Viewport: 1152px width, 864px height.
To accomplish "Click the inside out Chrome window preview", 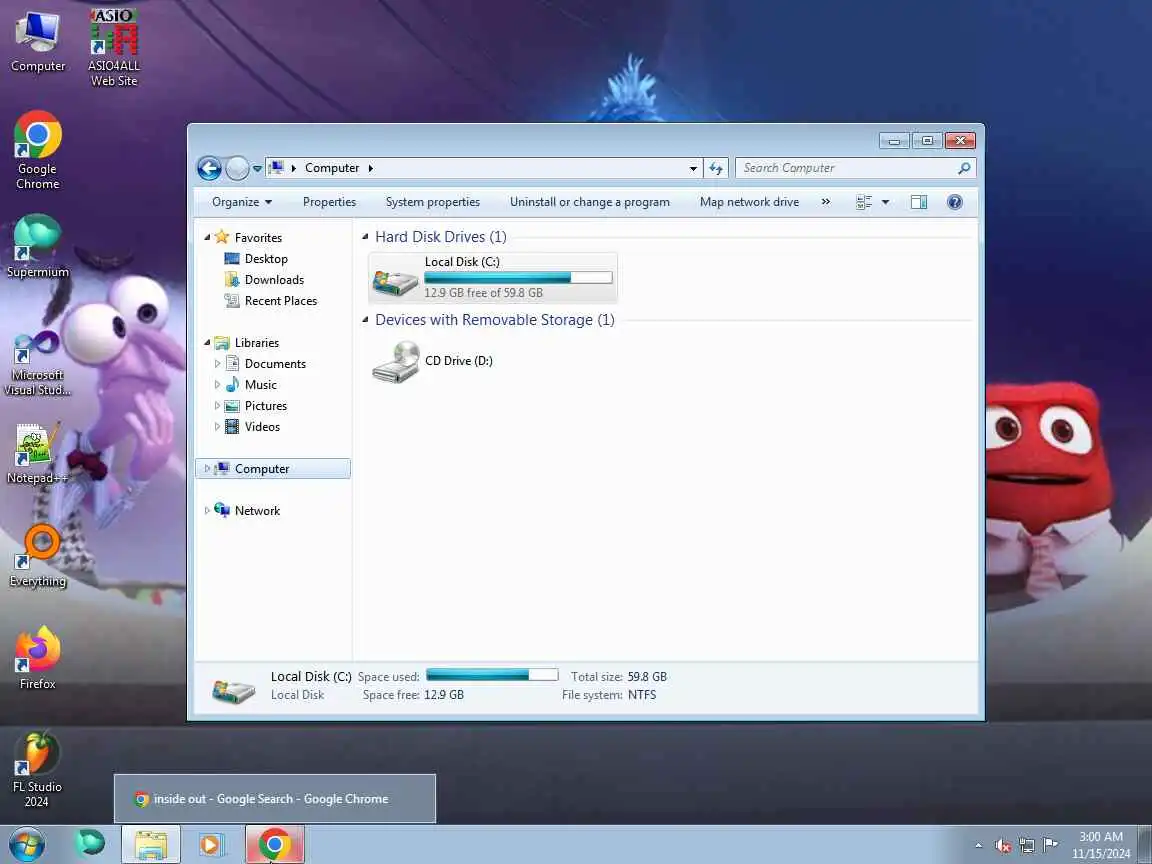I will click(x=275, y=799).
